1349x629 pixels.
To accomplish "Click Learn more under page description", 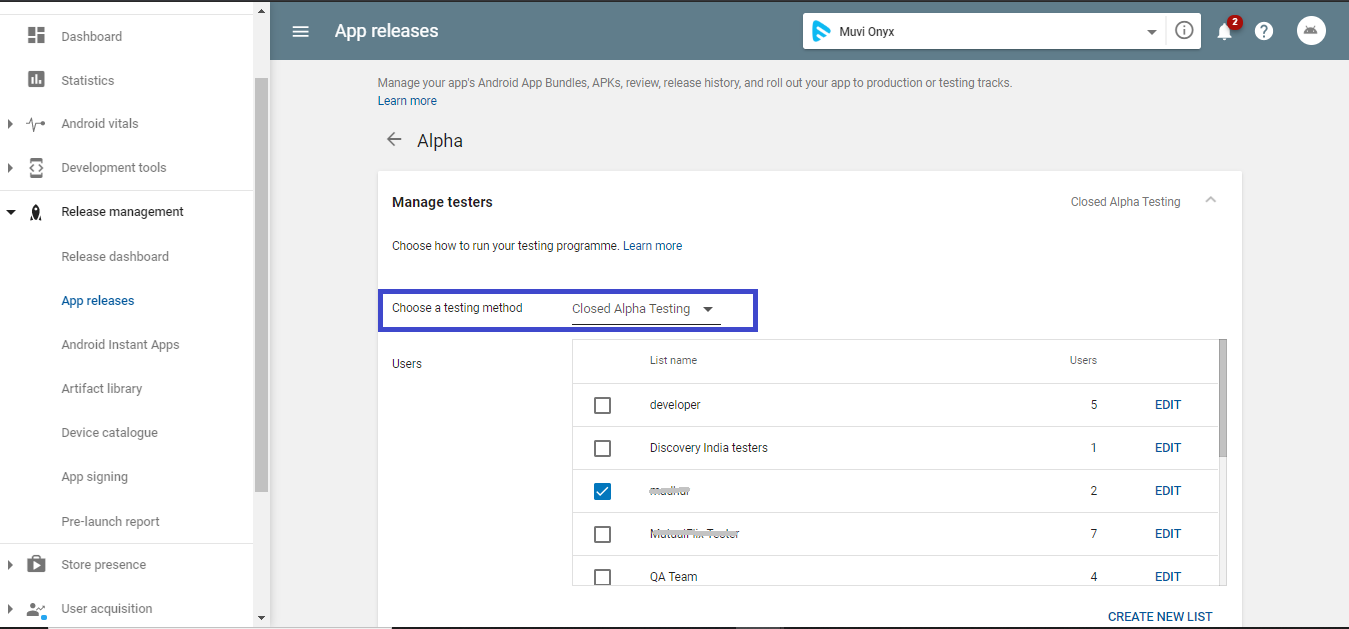I will [407, 101].
